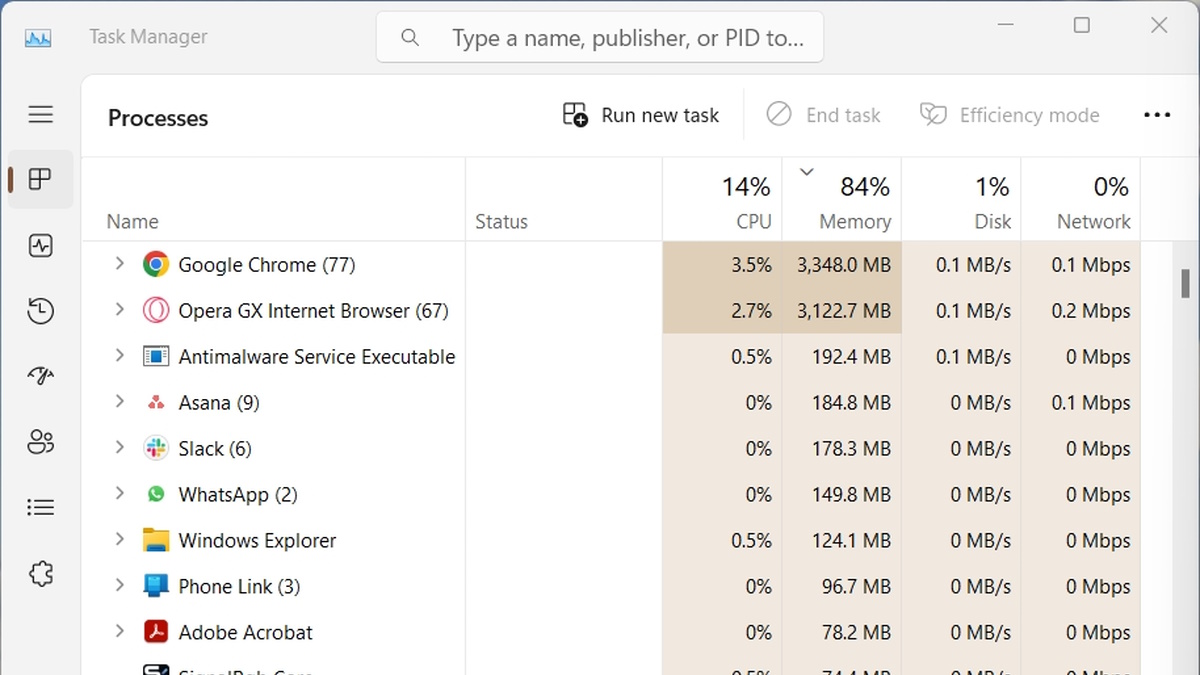
Task: Click the 0.2 Mbps network value
Action: [x=1091, y=311]
